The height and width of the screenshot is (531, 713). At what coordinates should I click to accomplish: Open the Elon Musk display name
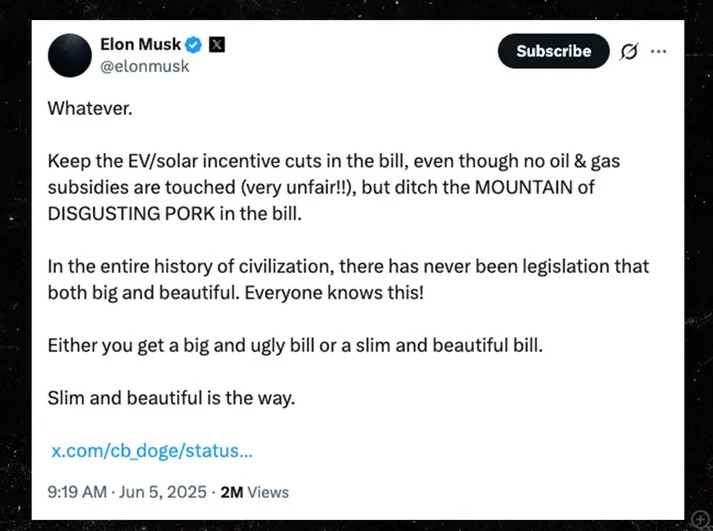click(x=141, y=45)
